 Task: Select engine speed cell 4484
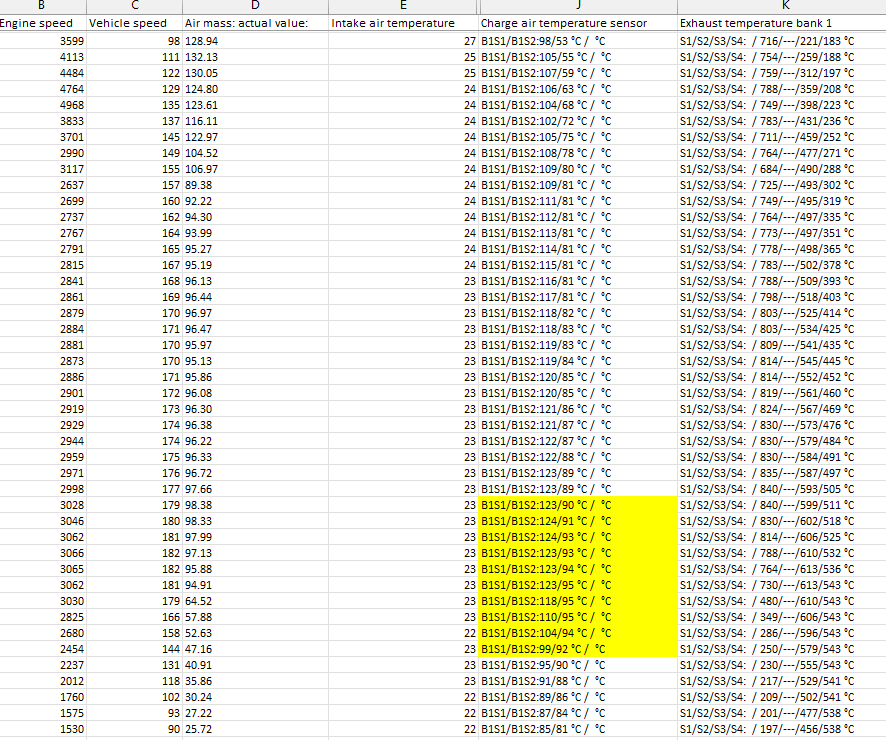(x=43, y=73)
